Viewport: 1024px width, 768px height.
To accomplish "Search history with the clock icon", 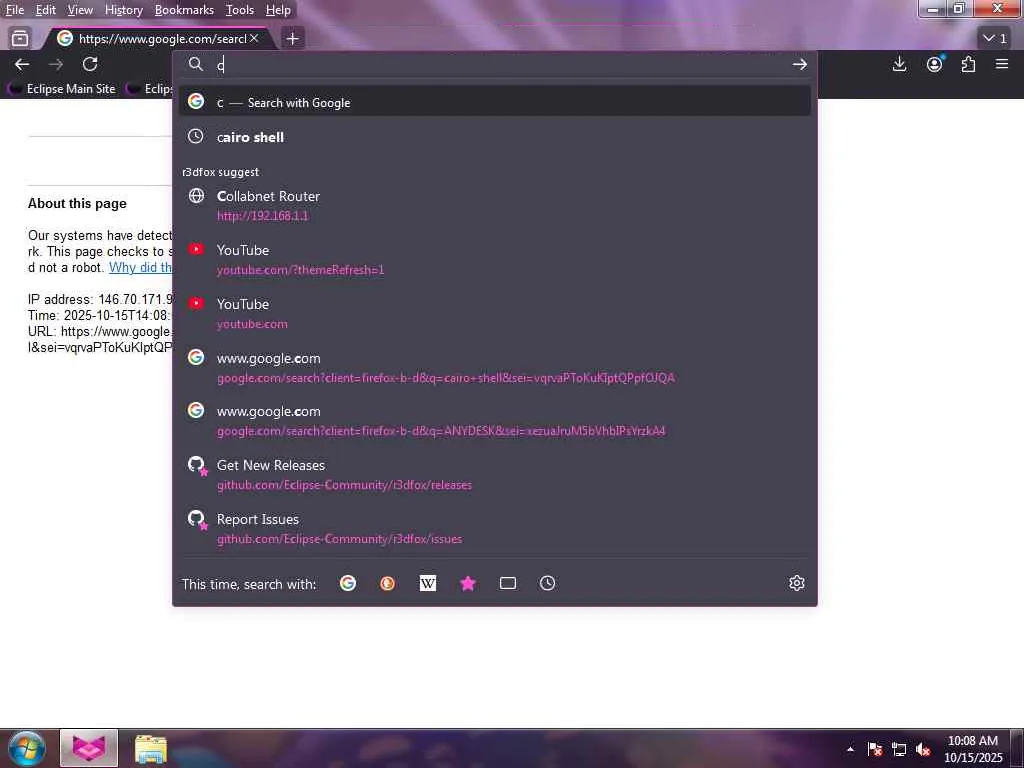I will coord(547,583).
